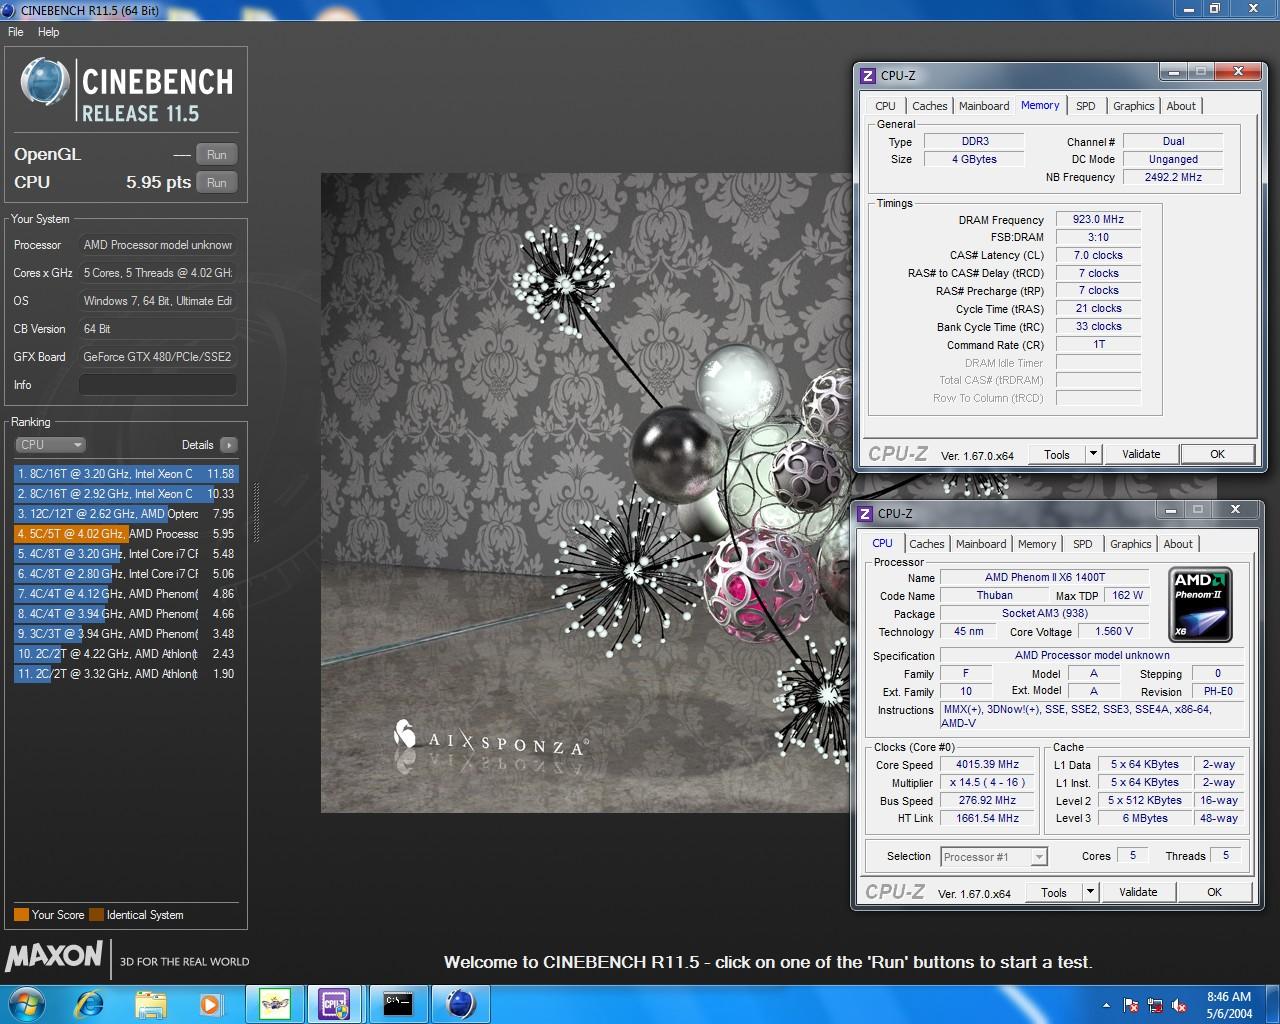Launch Internet Explorer from taskbar

(x=90, y=1003)
